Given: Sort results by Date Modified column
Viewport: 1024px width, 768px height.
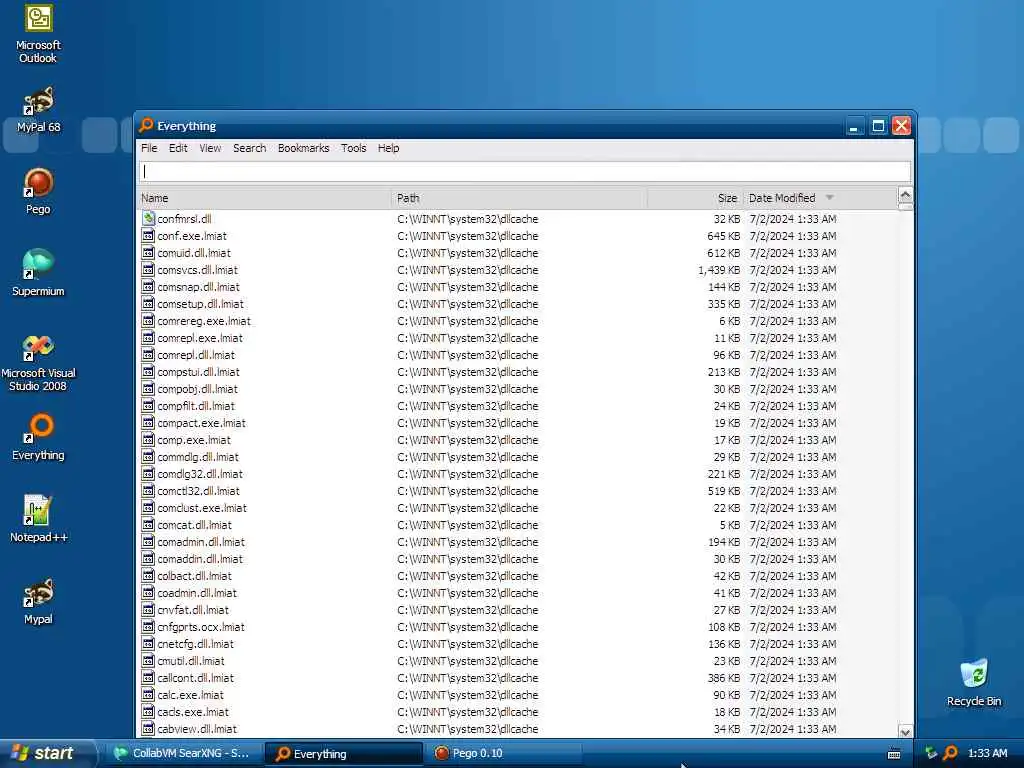Looking at the screenshot, I should 820,198.
